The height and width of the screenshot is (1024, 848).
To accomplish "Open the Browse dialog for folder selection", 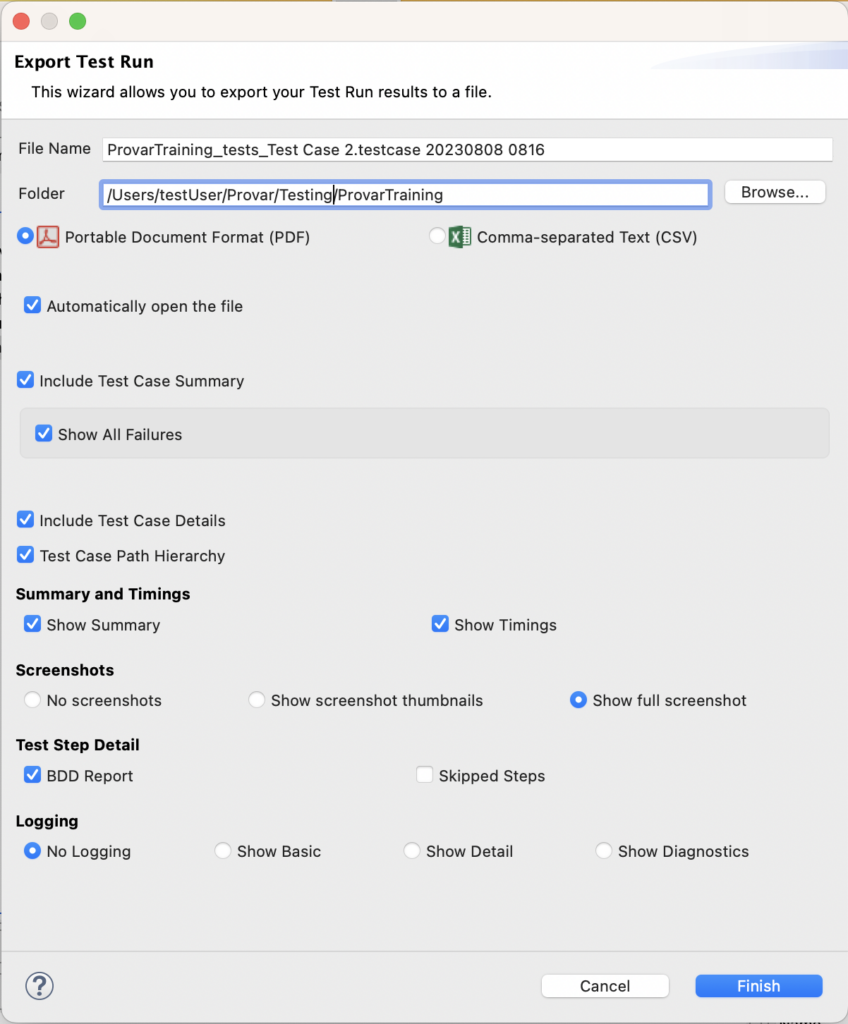I will coord(774,192).
